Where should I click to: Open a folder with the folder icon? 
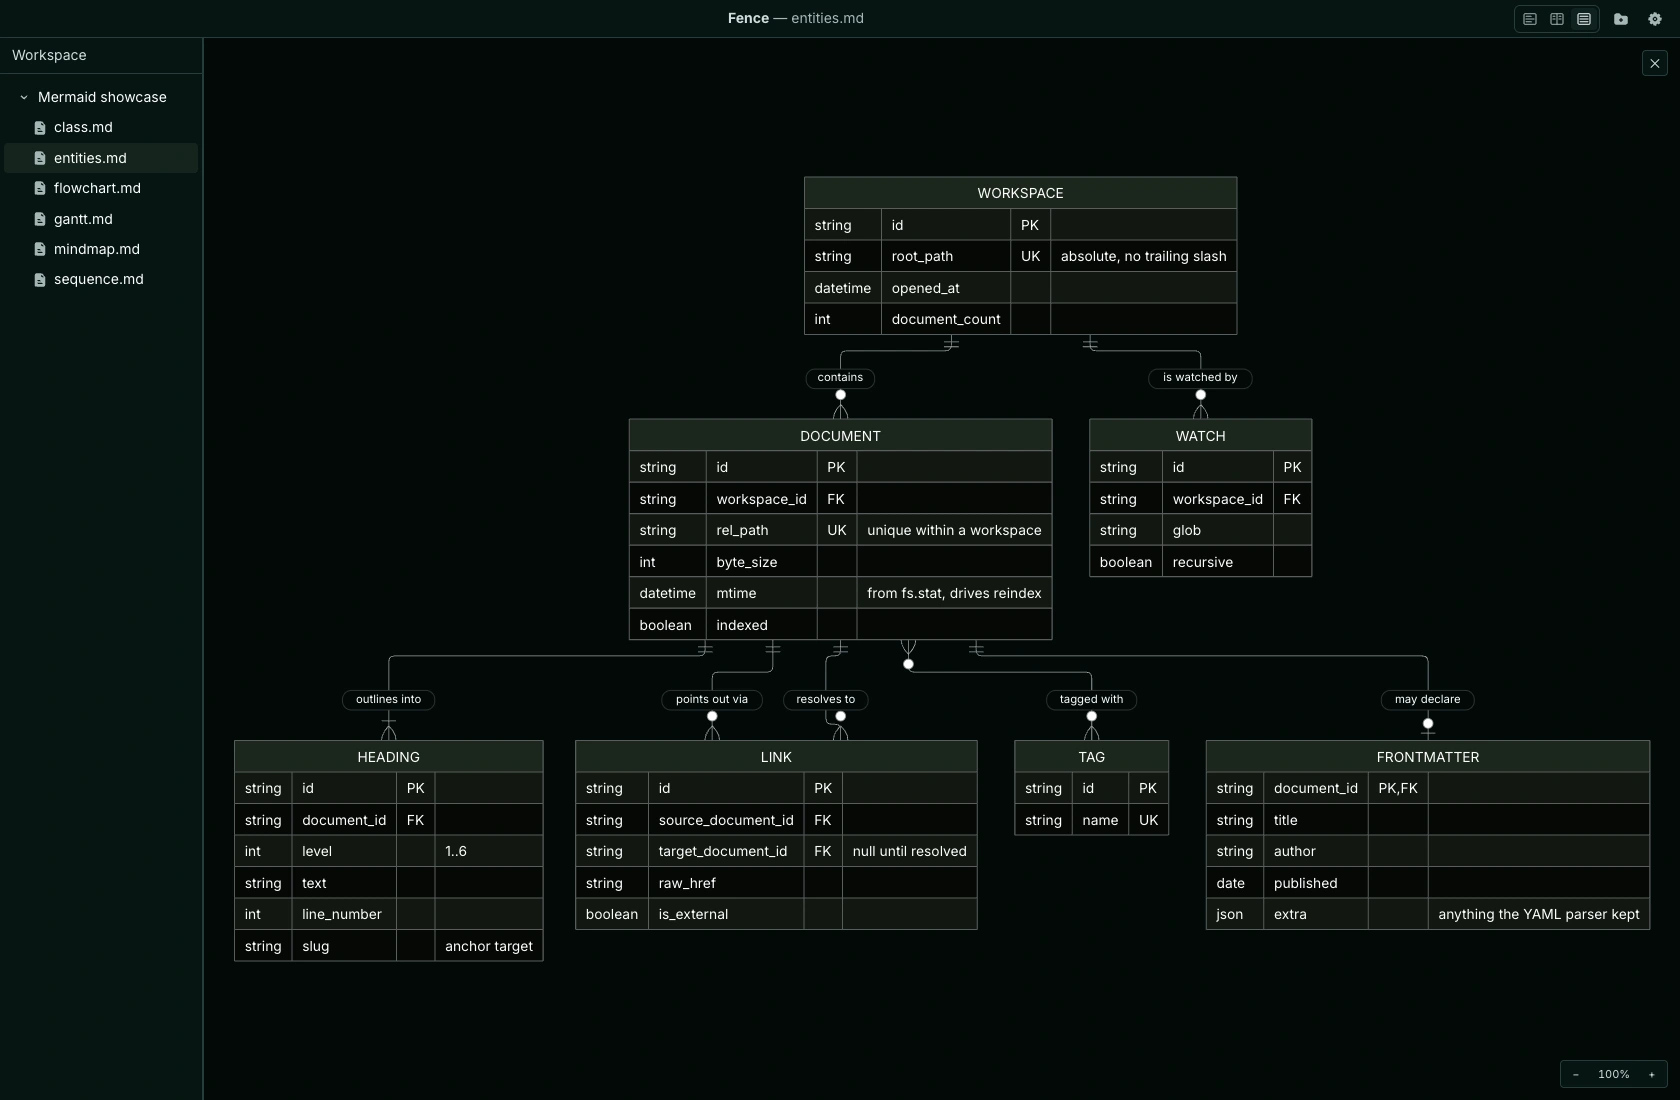tap(1621, 19)
